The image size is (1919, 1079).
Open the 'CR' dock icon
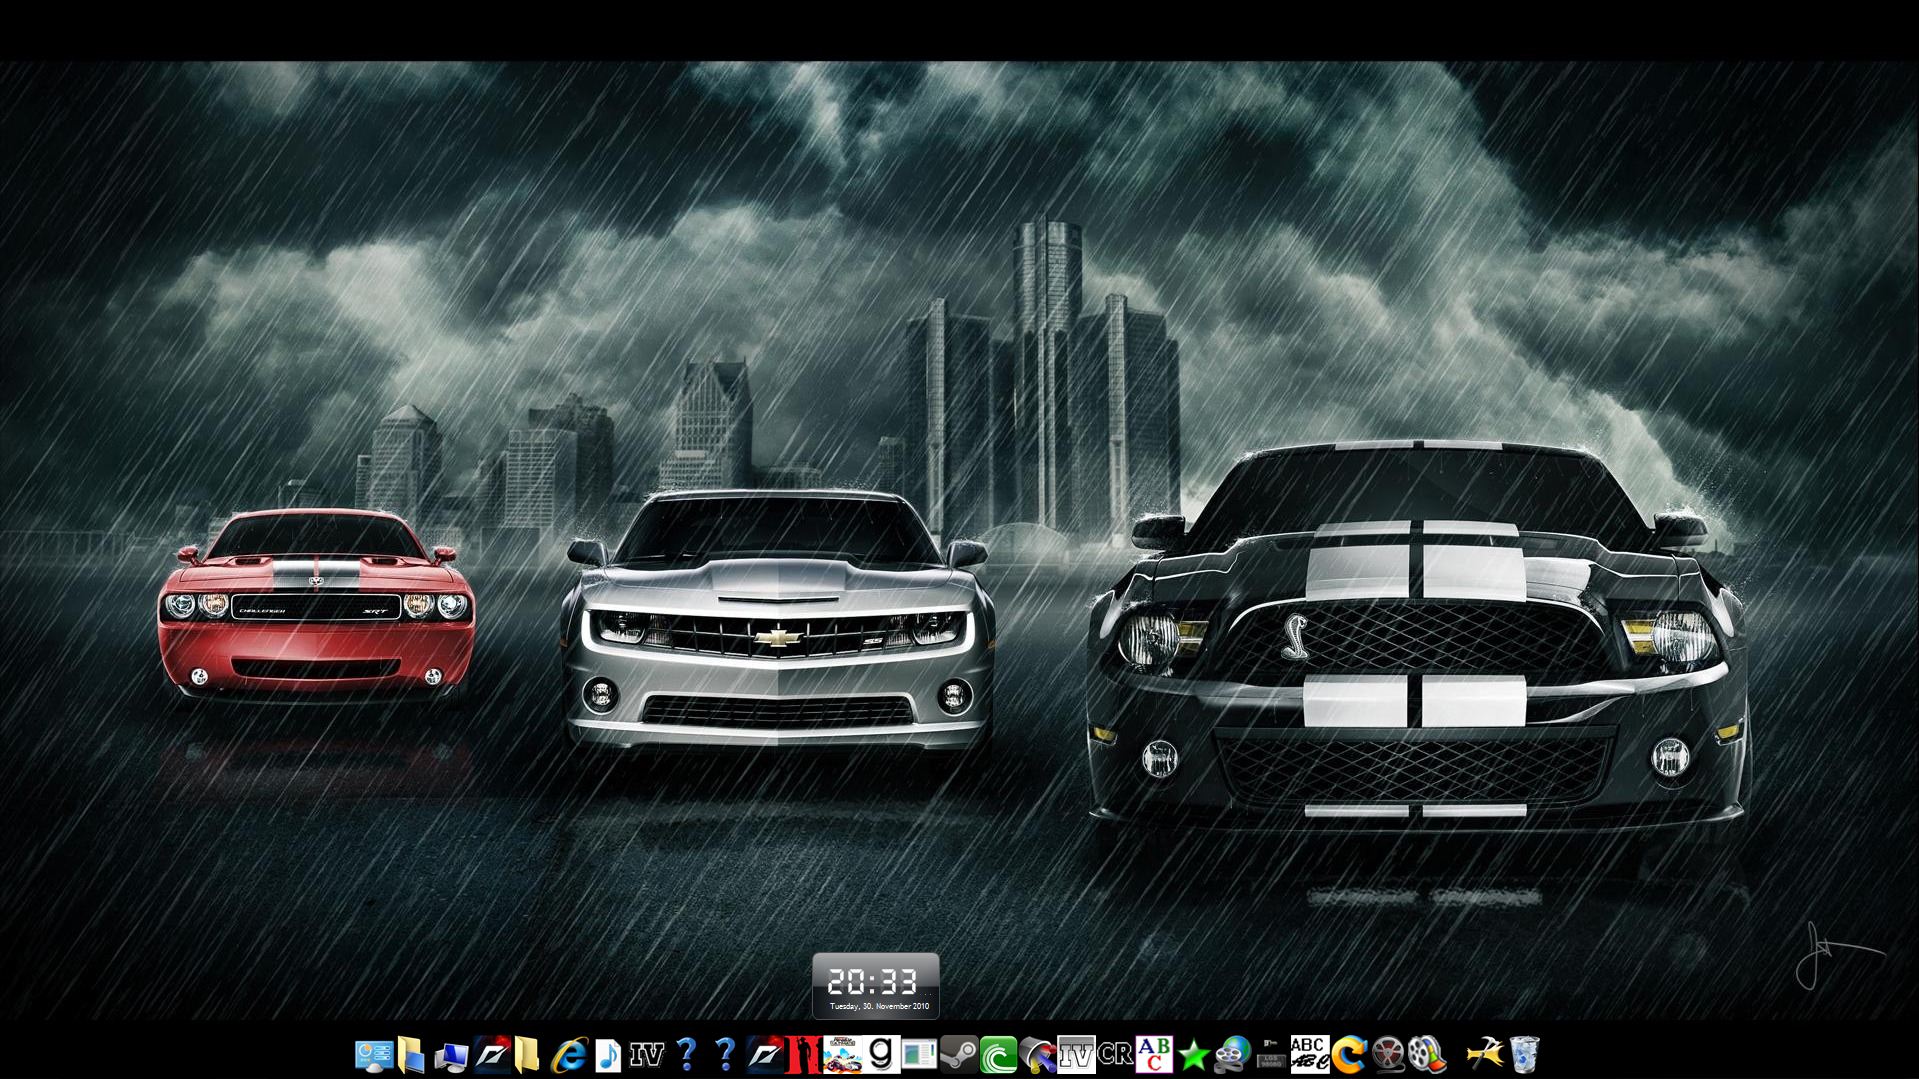[1115, 1055]
